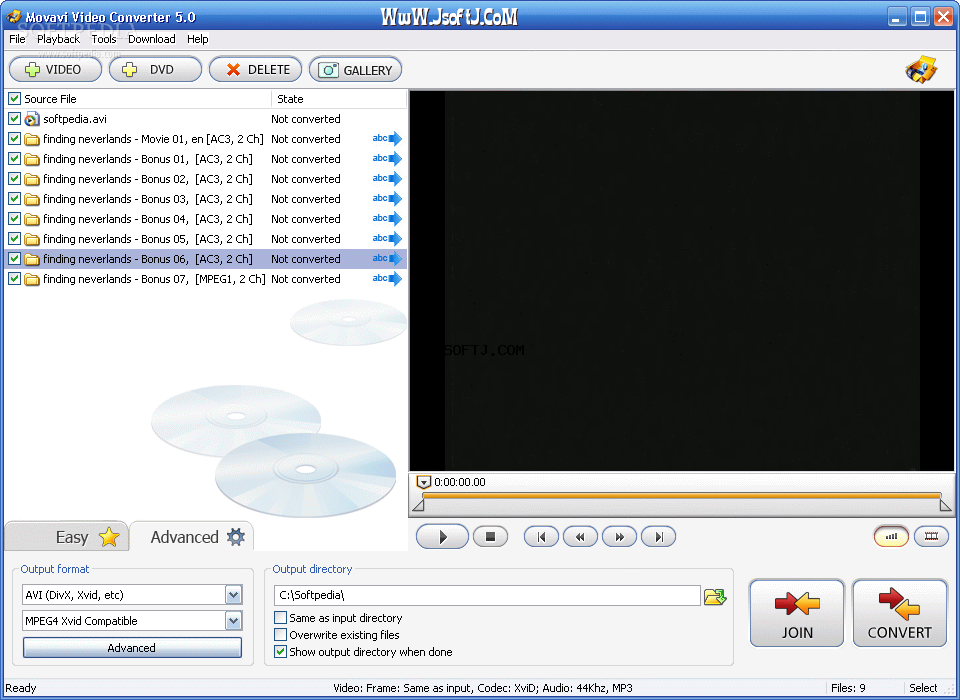The height and width of the screenshot is (700, 960).
Task: Open the Download menu
Action: (x=151, y=39)
